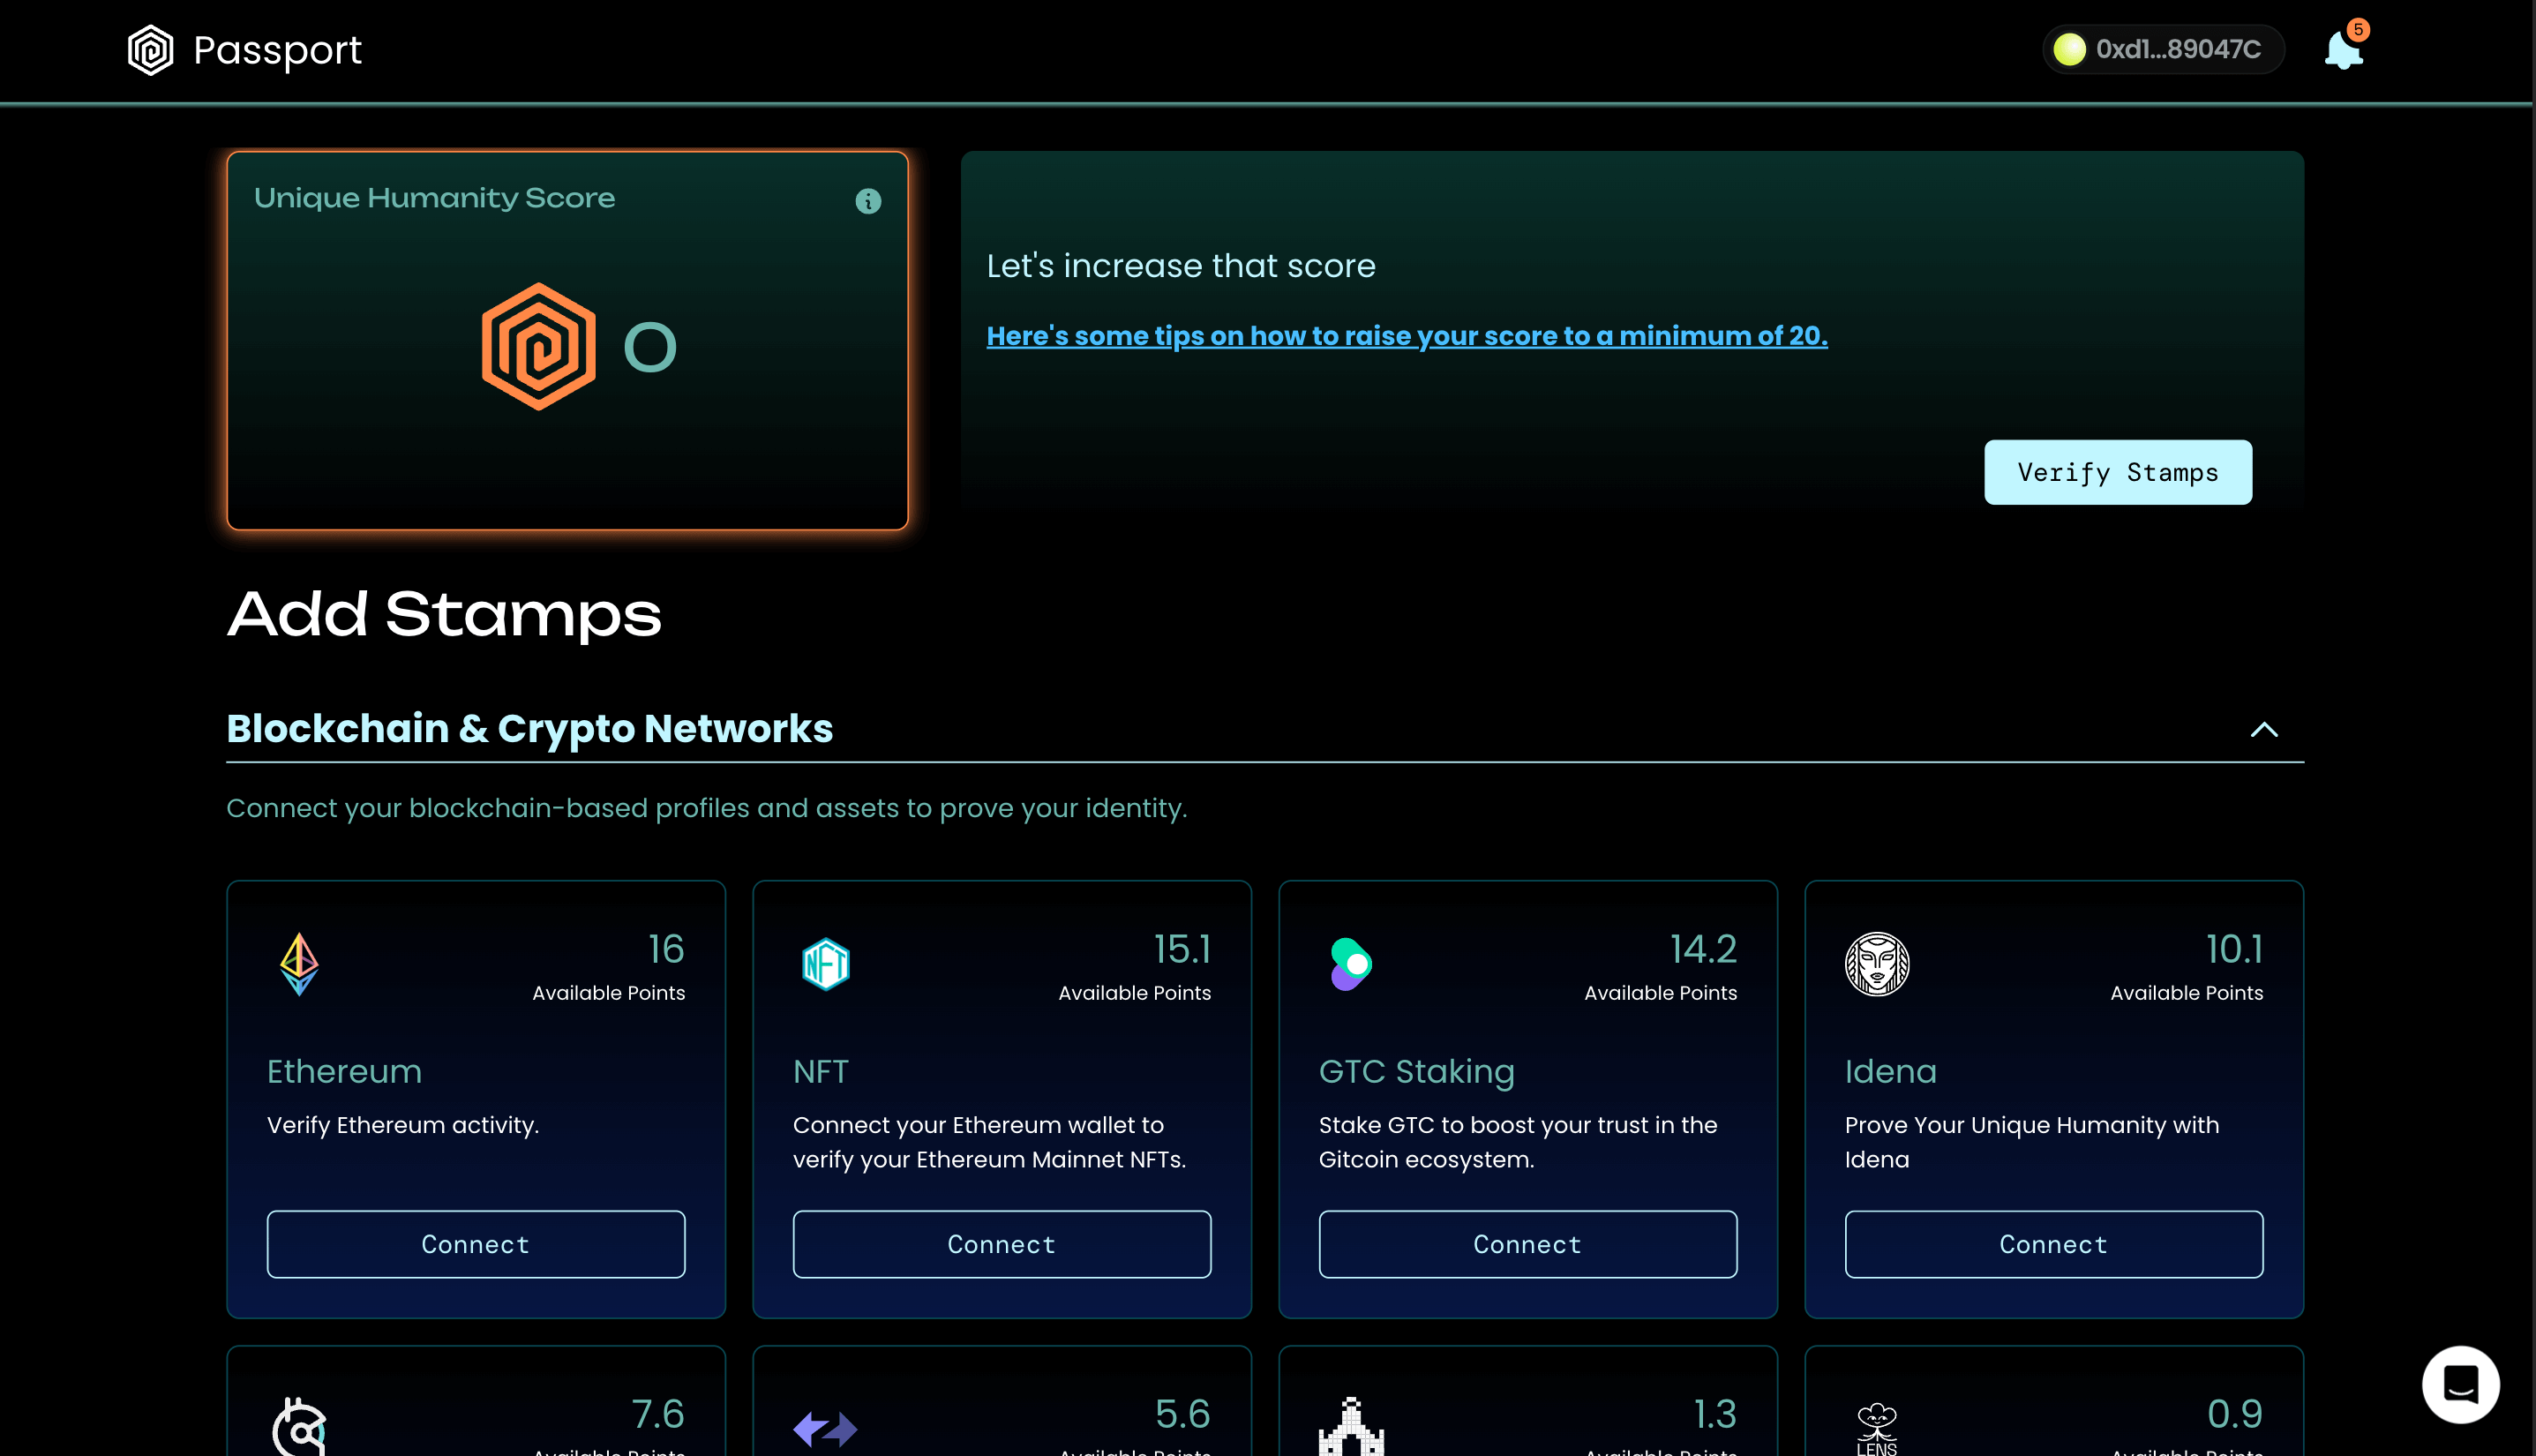Click the Blockchain & Crypto Networks heading
The height and width of the screenshot is (1456, 2536).
point(529,729)
